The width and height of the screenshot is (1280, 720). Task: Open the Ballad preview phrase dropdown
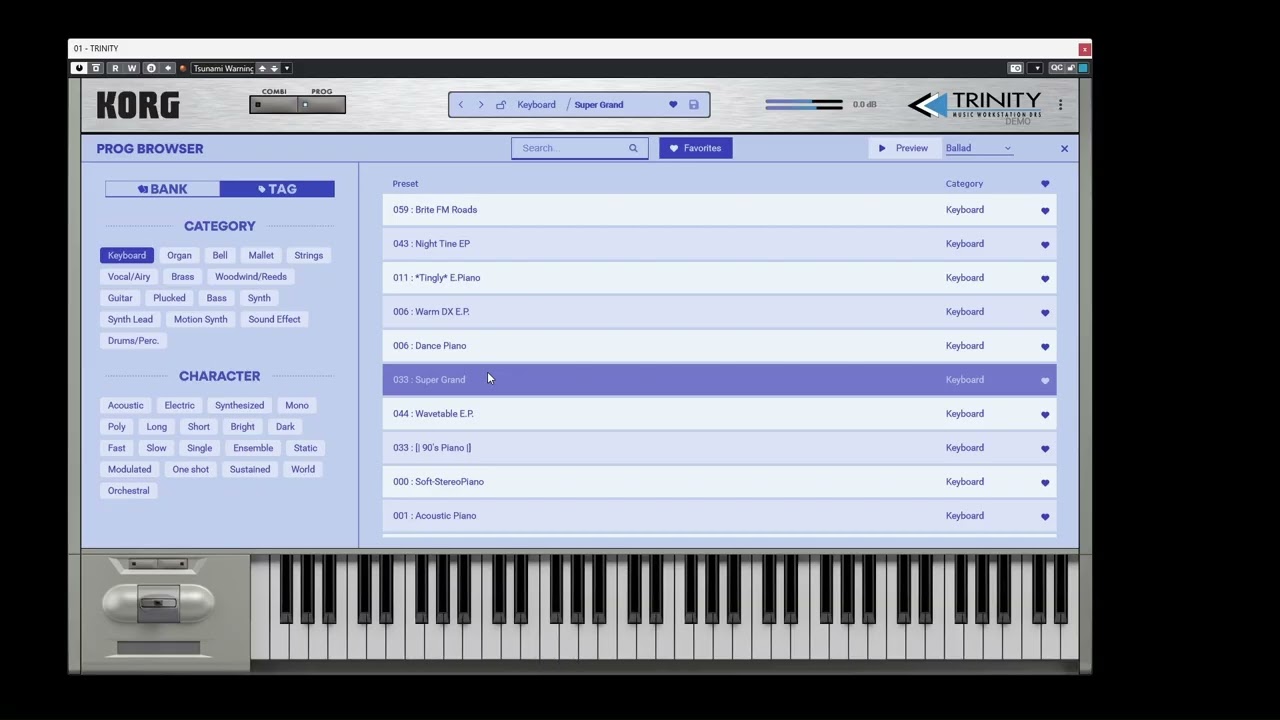[979, 148]
